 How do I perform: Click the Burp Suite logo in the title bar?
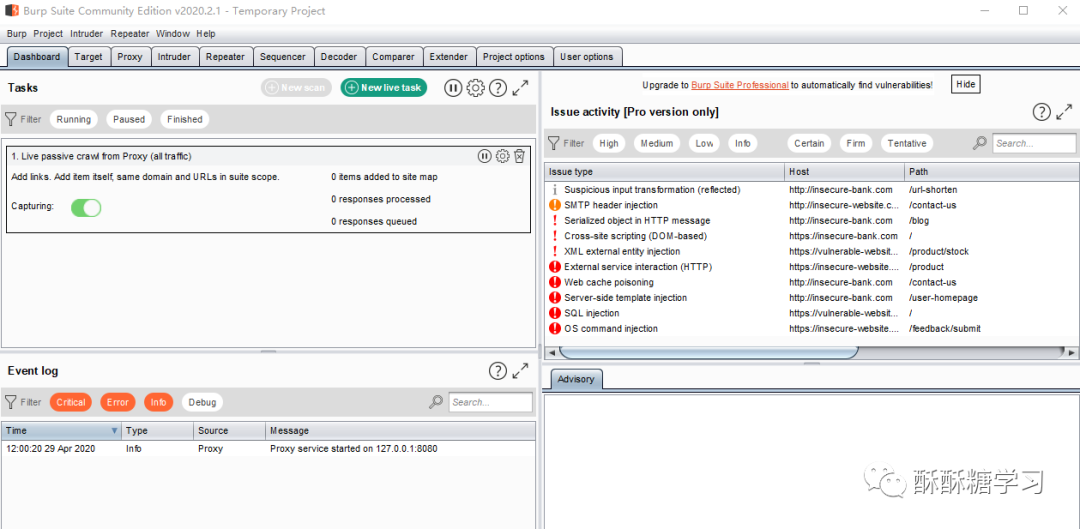(x=12, y=10)
